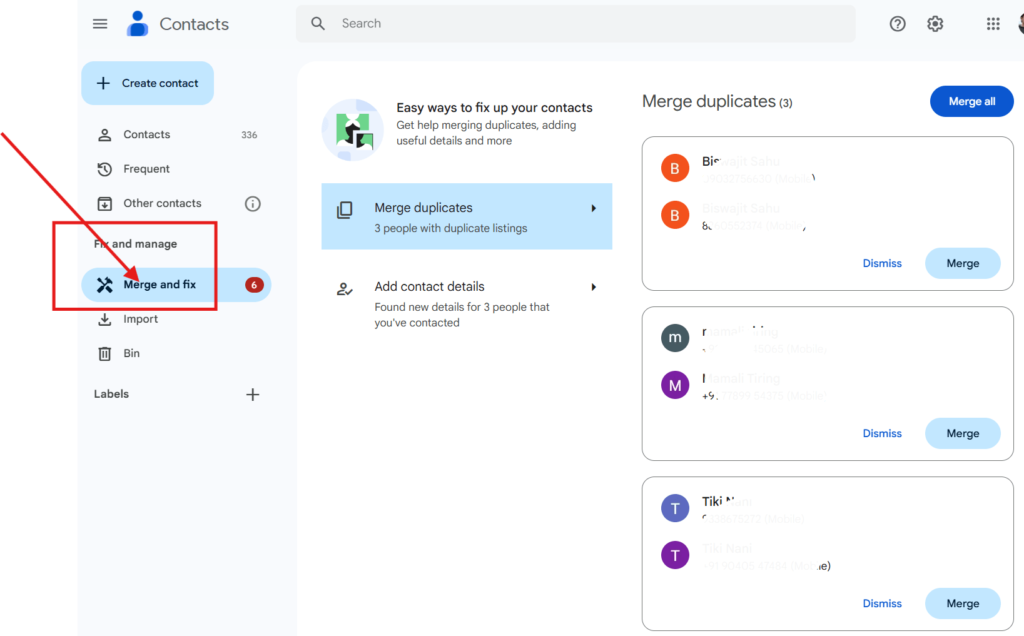Viewport: 1024px width, 636px height.
Task: Open the Bin
Action: point(176,354)
